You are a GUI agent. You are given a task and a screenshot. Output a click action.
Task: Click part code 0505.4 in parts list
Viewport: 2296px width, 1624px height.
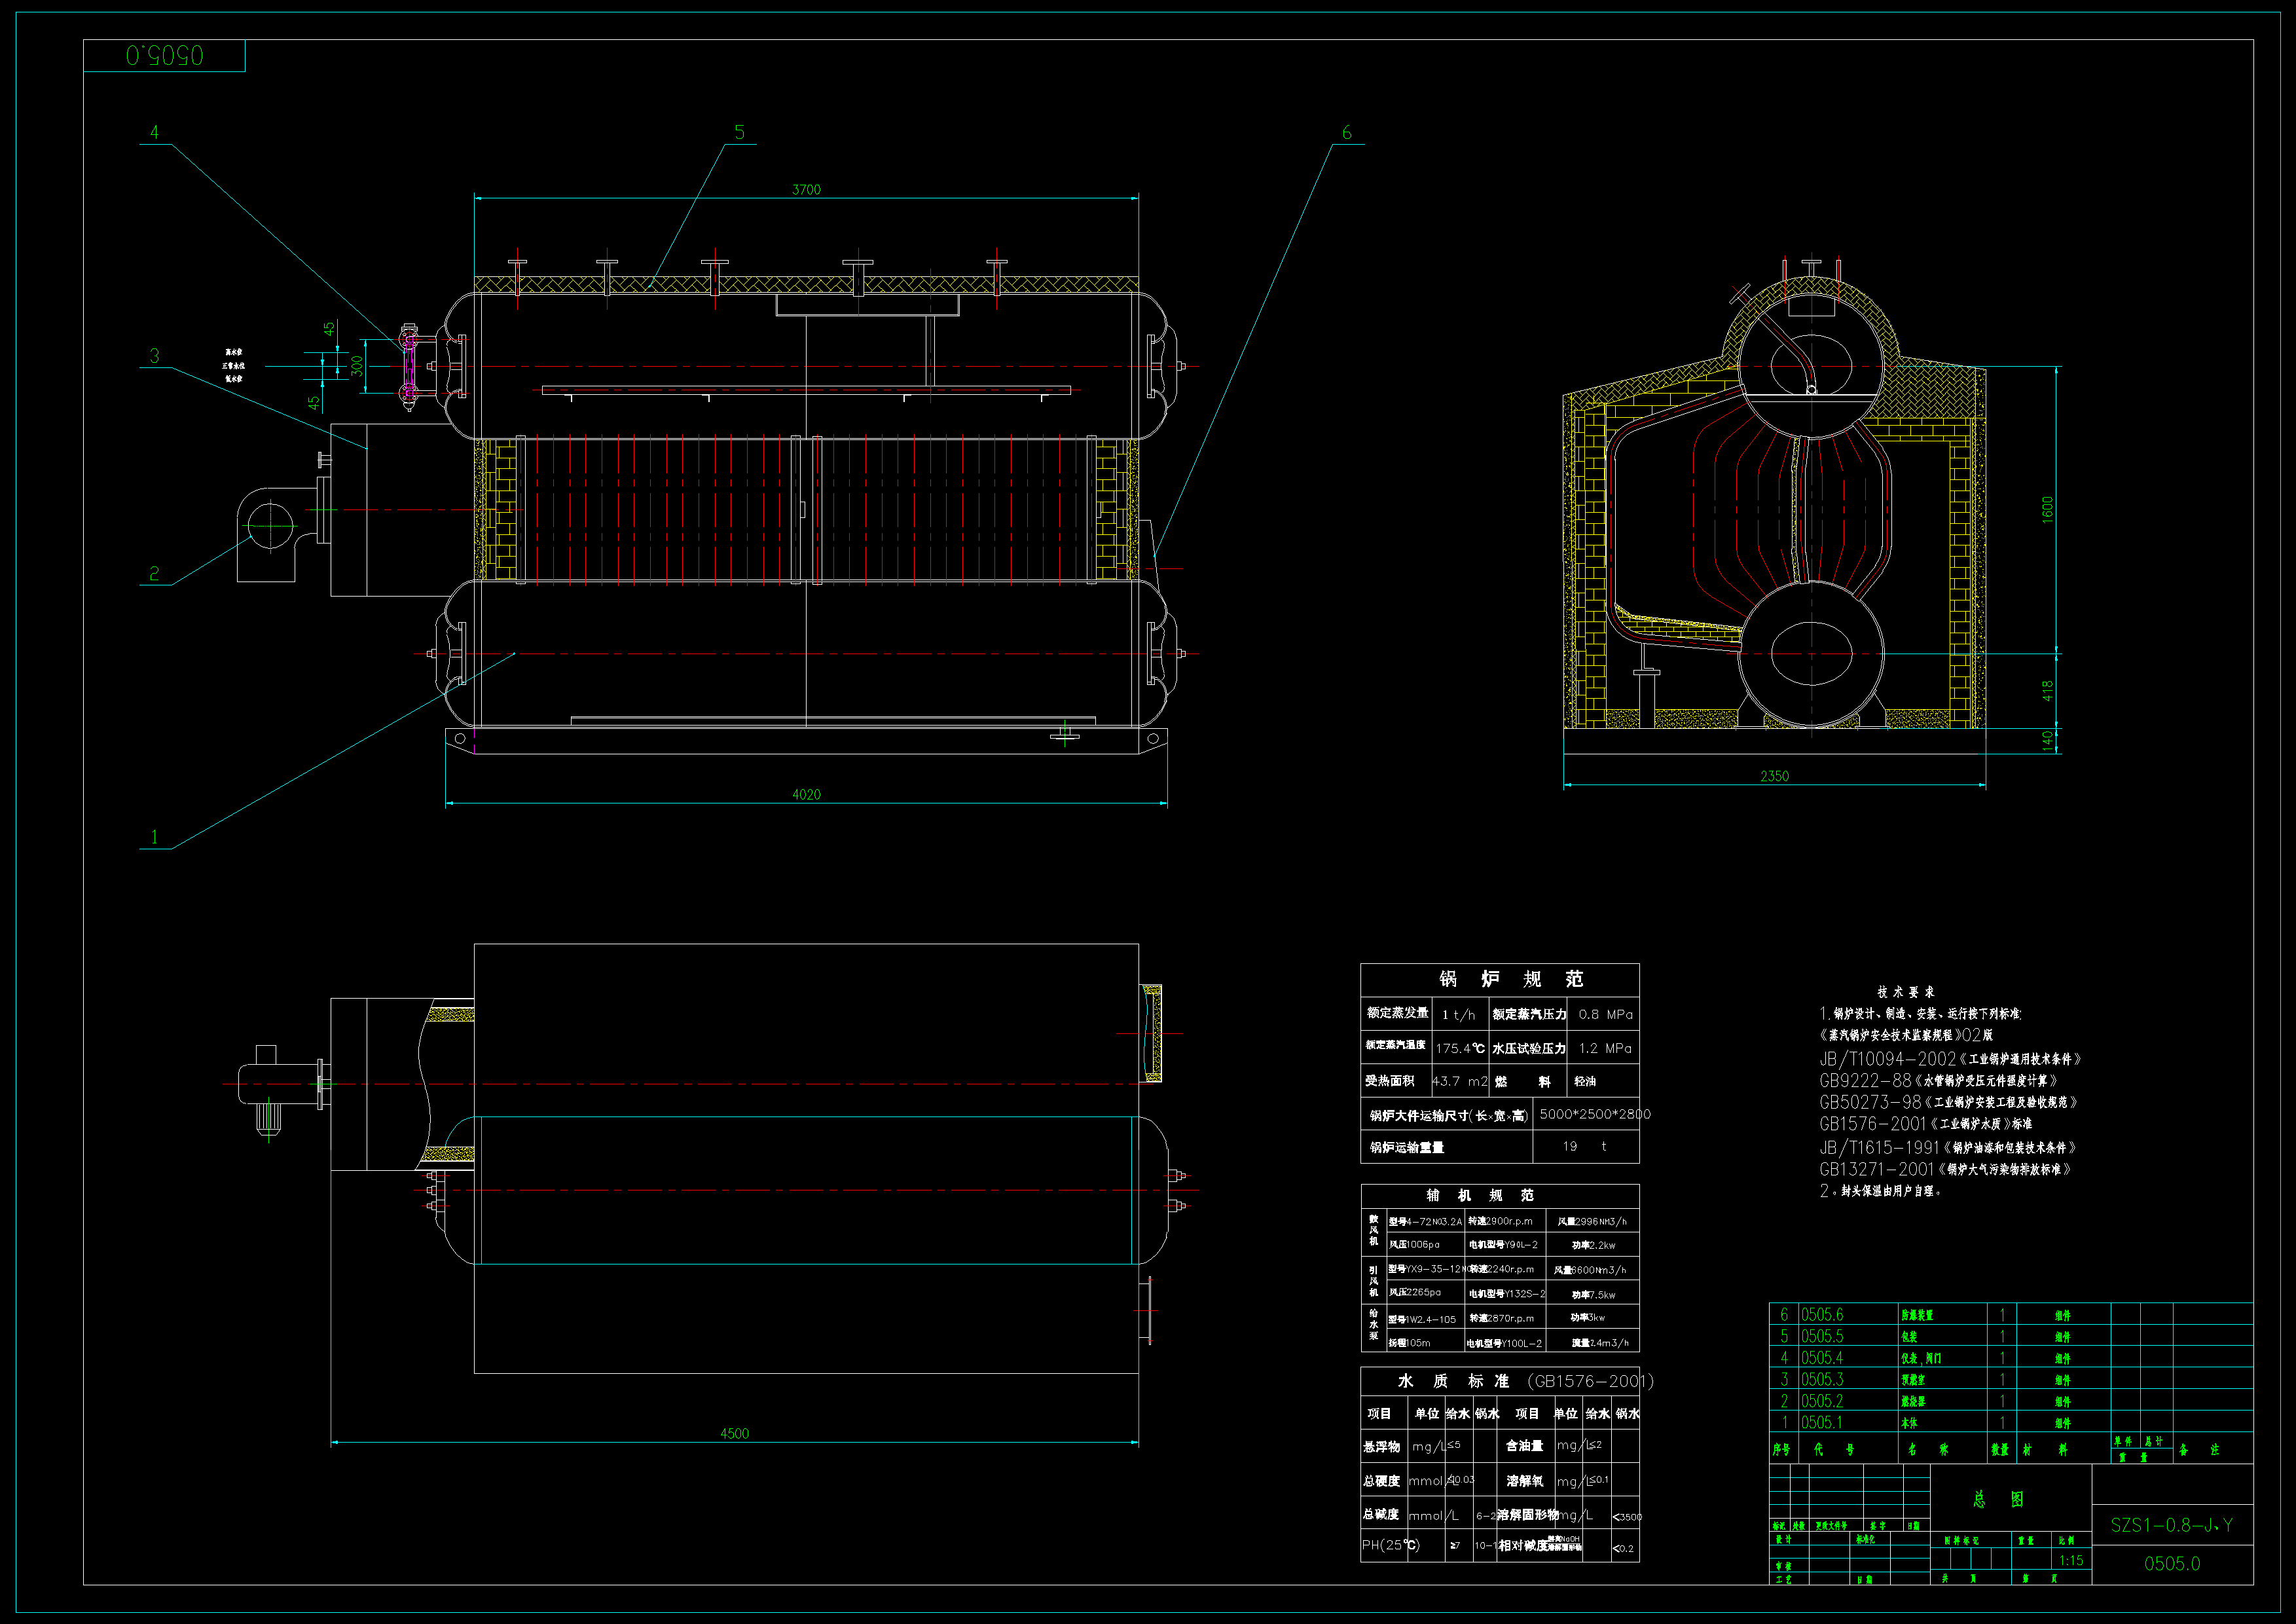[x=1822, y=1358]
